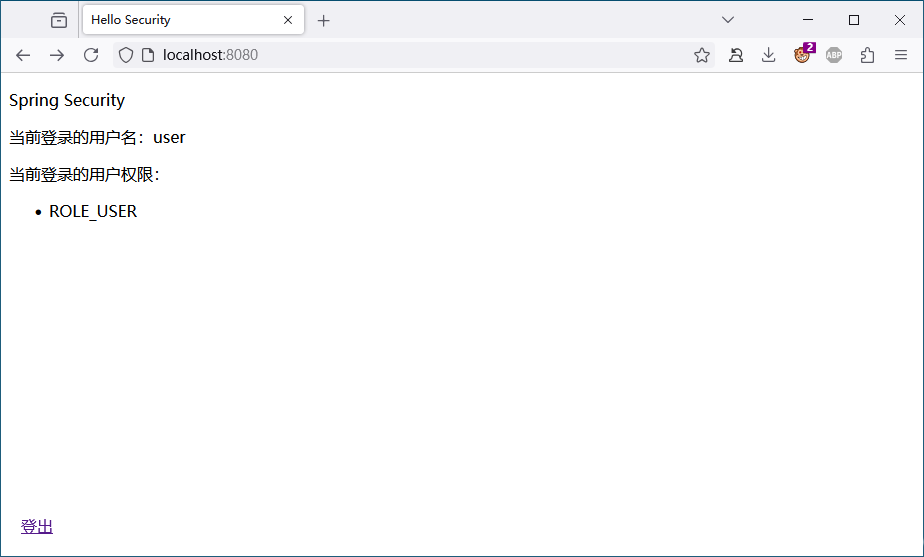Close the browser window
The height and width of the screenshot is (557, 924).
coord(900,20)
